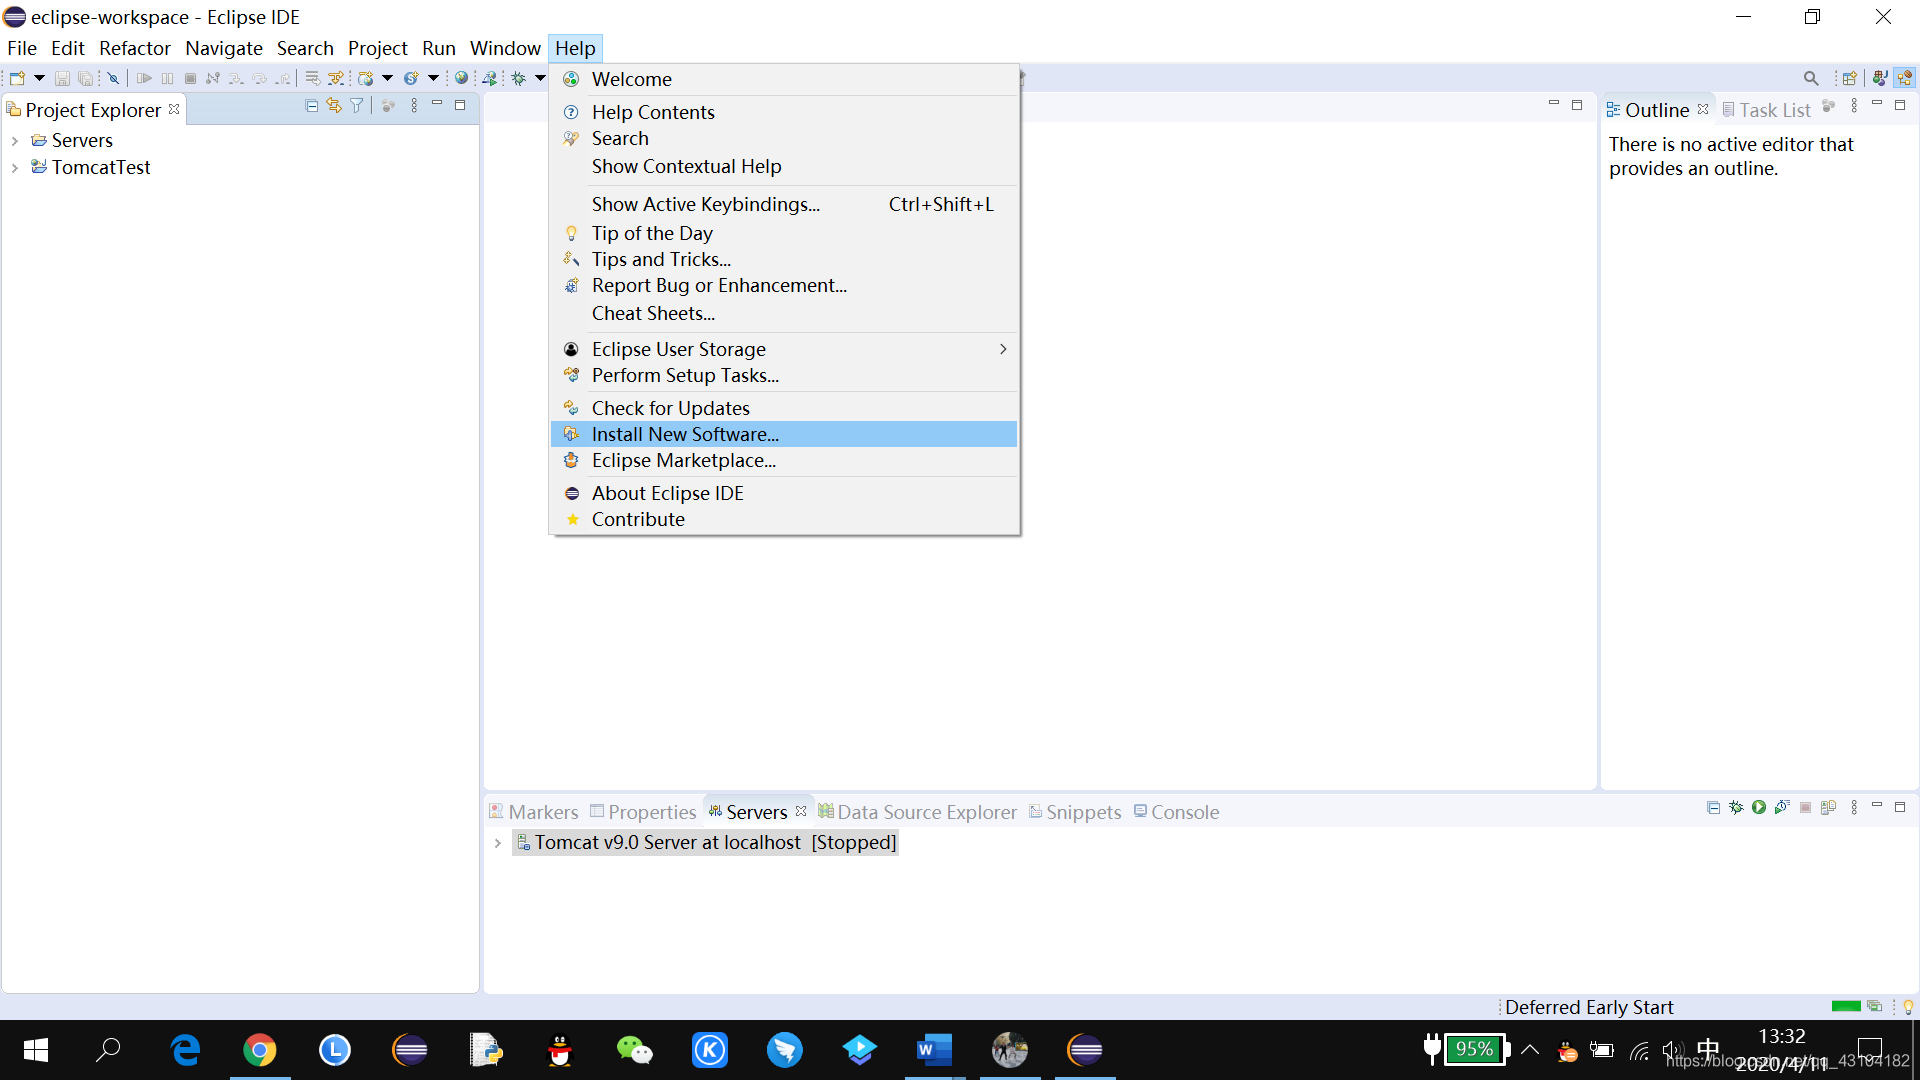The width and height of the screenshot is (1920, 1080).
Task: Click the New wizard icon in toolbar
Action: (17, 78)
